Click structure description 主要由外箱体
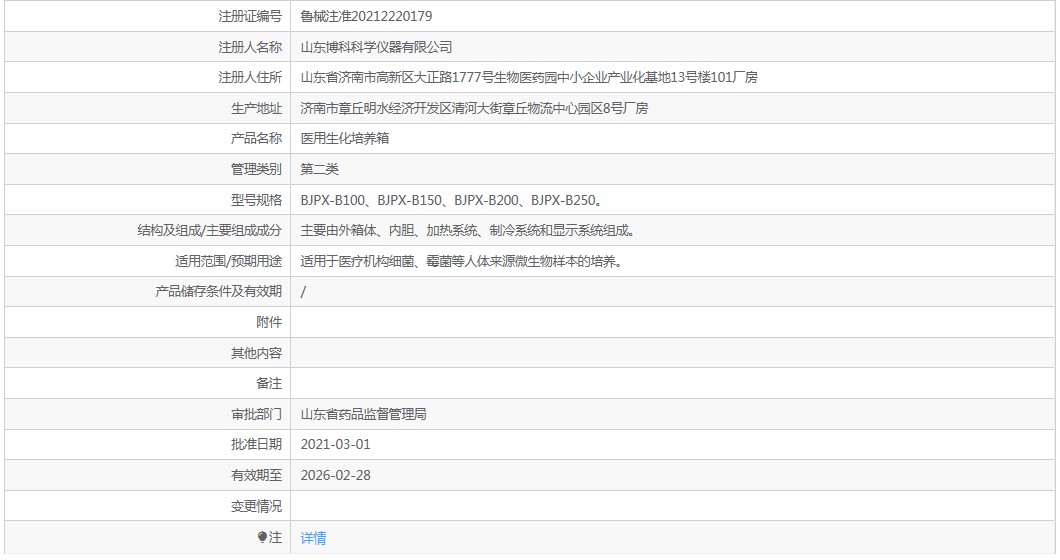This screenshot has width=1060, height=560. point(468,231)
